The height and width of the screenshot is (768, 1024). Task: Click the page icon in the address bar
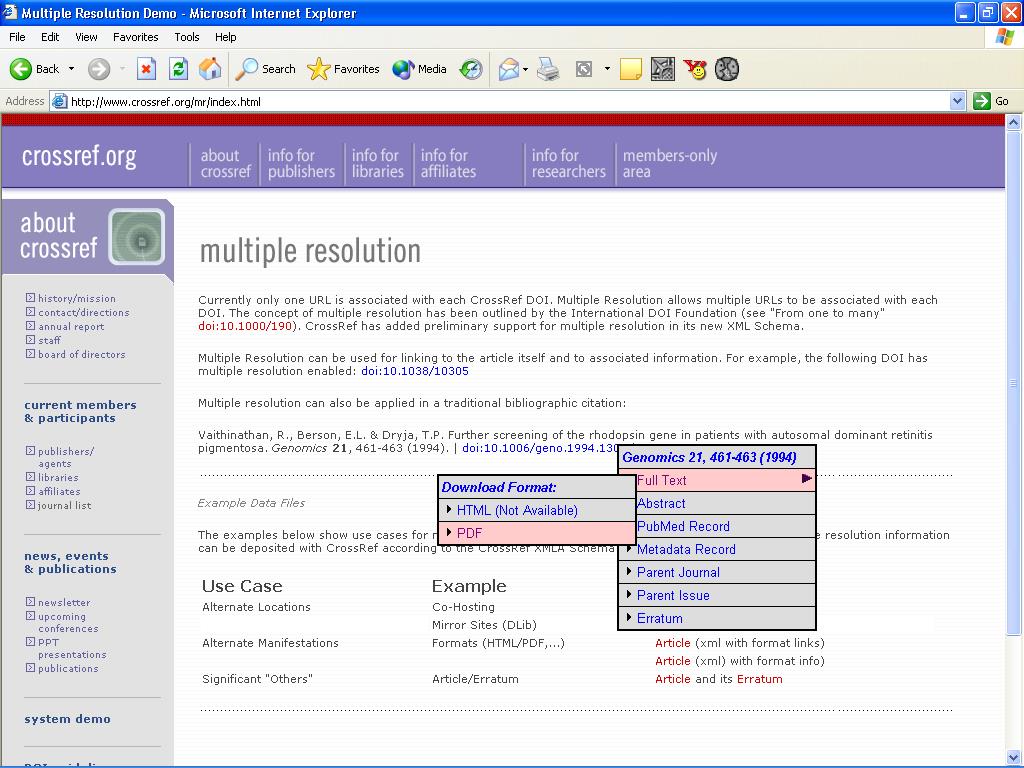(59, 101)
